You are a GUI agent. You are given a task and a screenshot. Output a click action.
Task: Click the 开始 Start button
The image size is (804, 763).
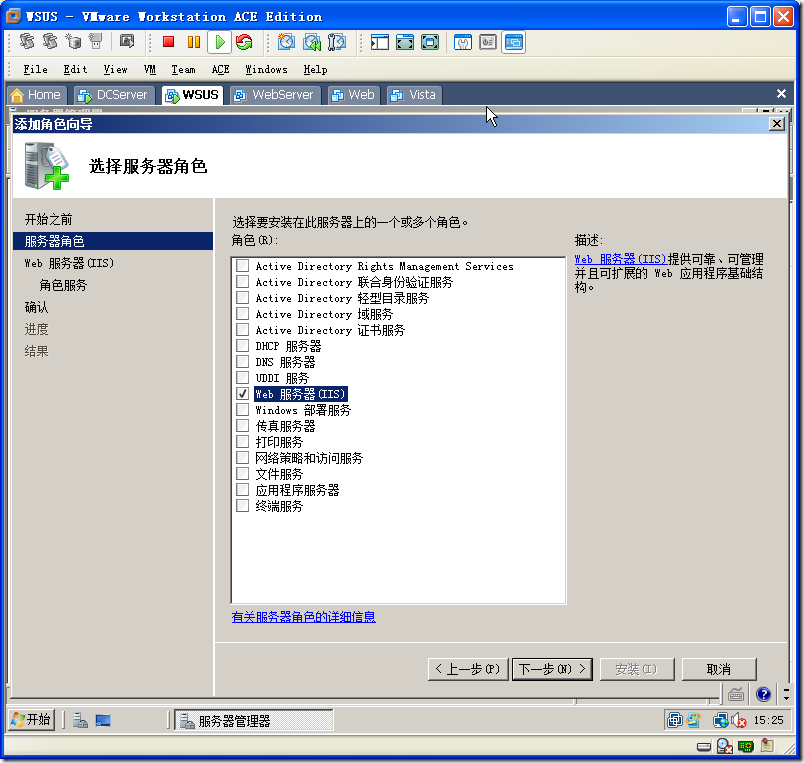(32, 720)
